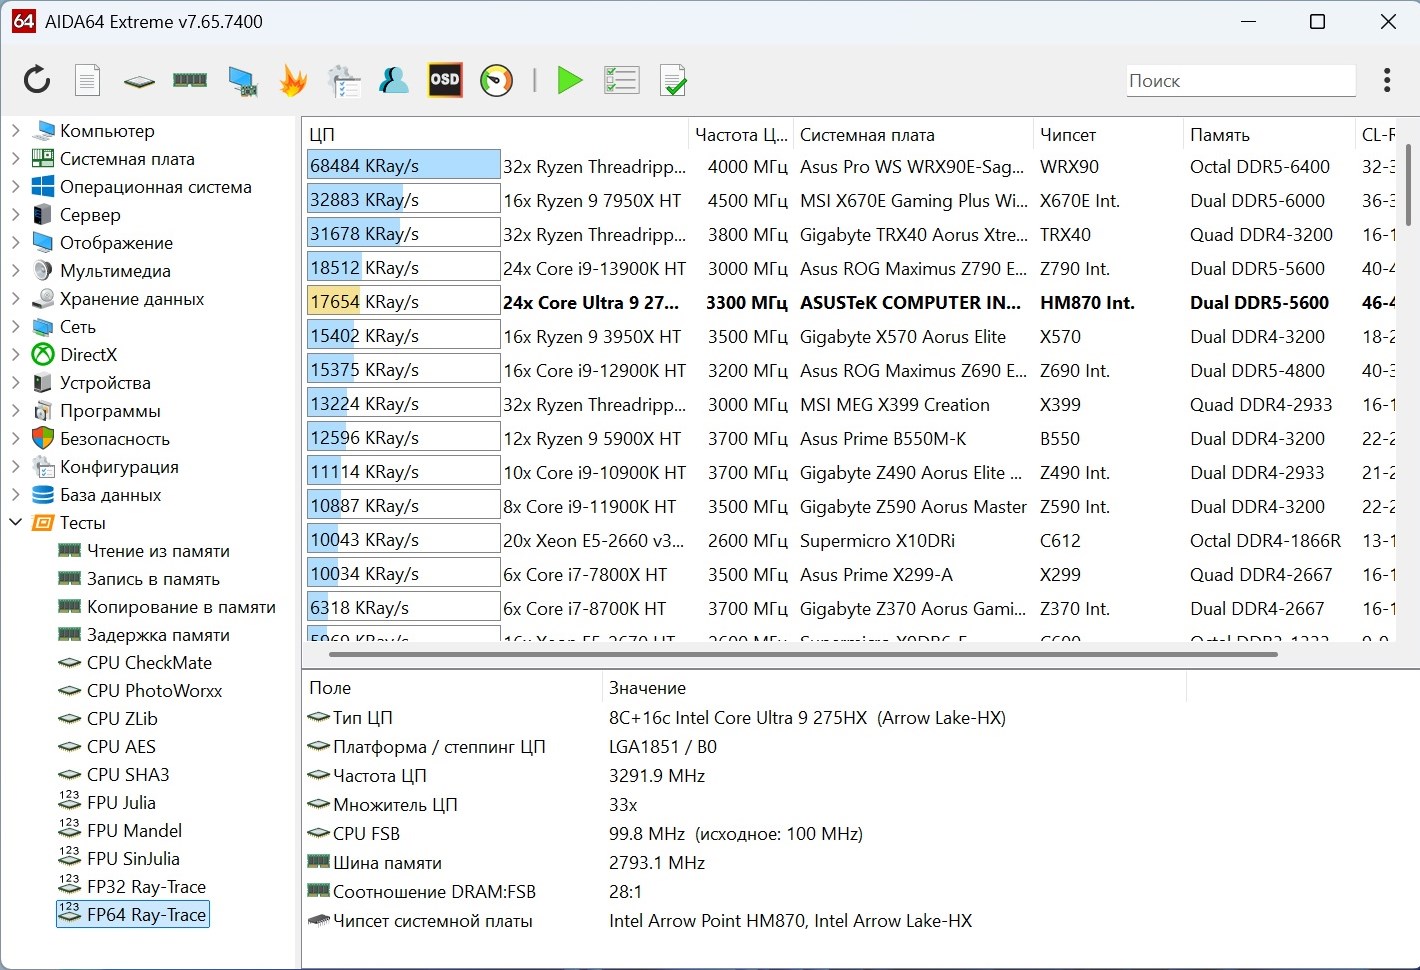Viewport: 1420px width, 970px height.
Task: Open the three-dot options menu
Action: [x=1386, y=80]
